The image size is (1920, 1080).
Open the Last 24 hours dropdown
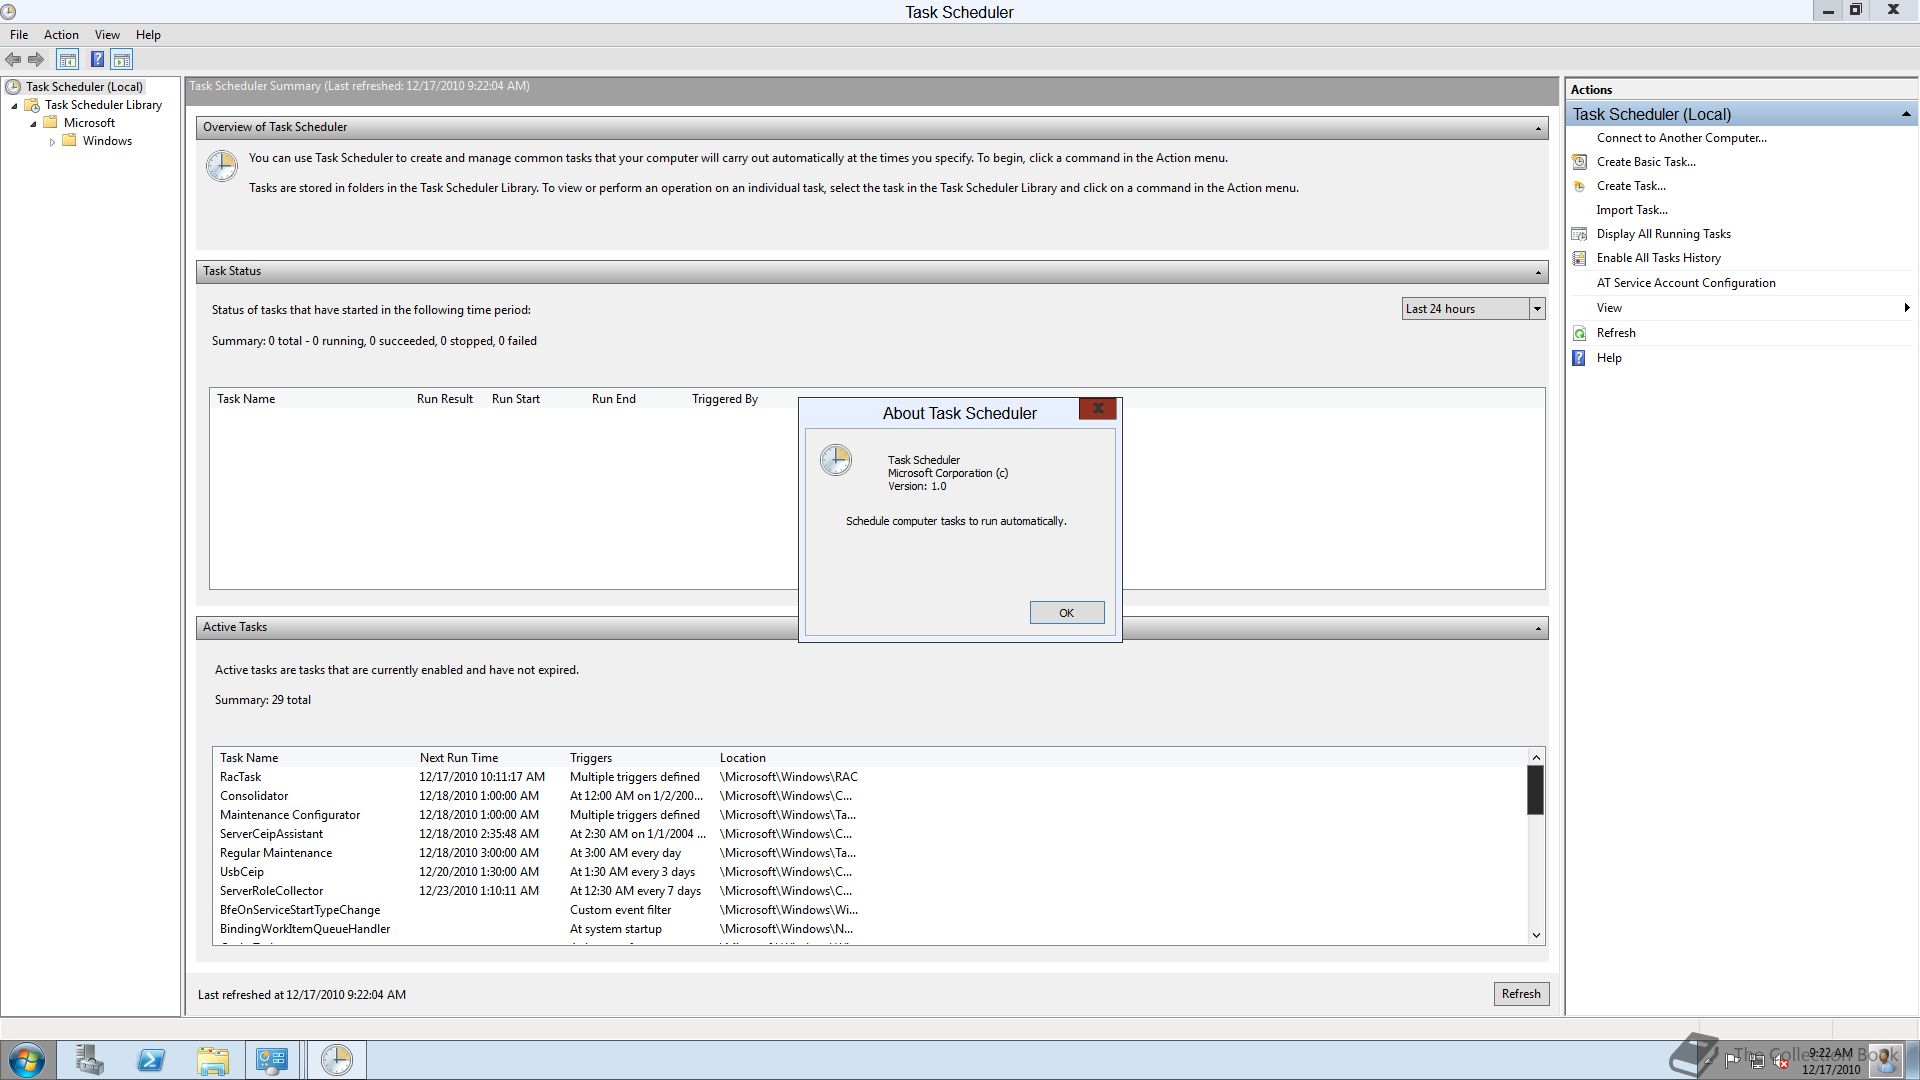[1537, 309]
